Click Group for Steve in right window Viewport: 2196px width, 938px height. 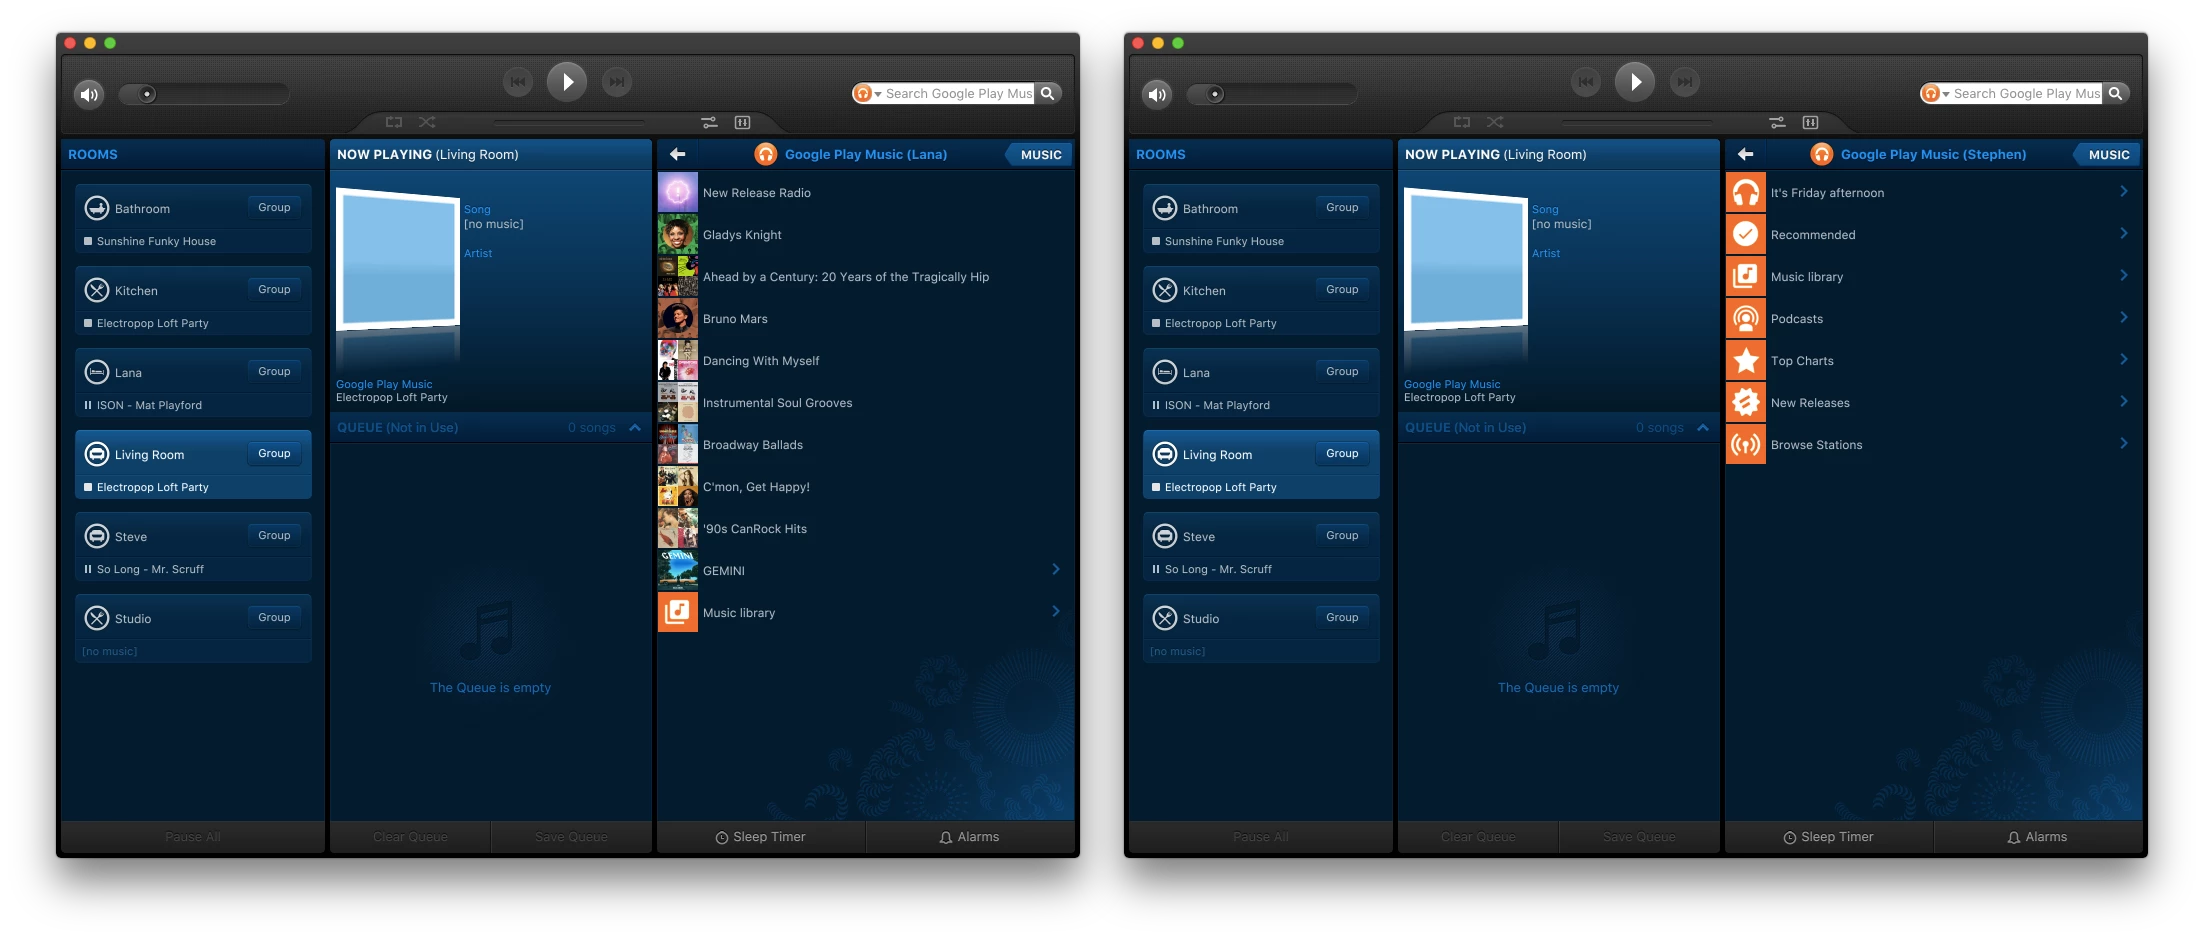tap(1342, 536)
